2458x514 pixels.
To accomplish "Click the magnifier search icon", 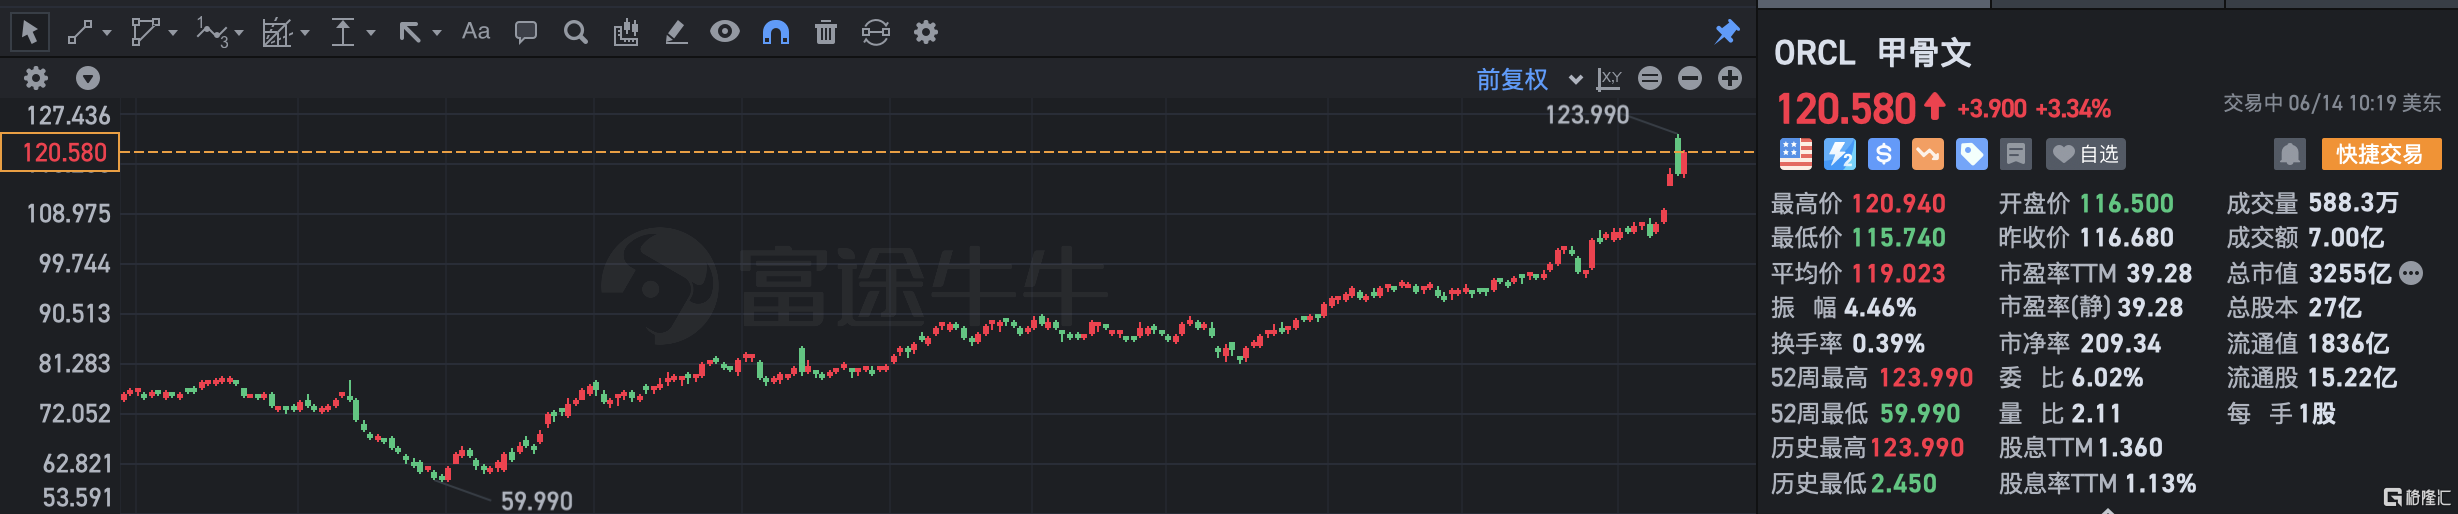I will pos(576,33).
